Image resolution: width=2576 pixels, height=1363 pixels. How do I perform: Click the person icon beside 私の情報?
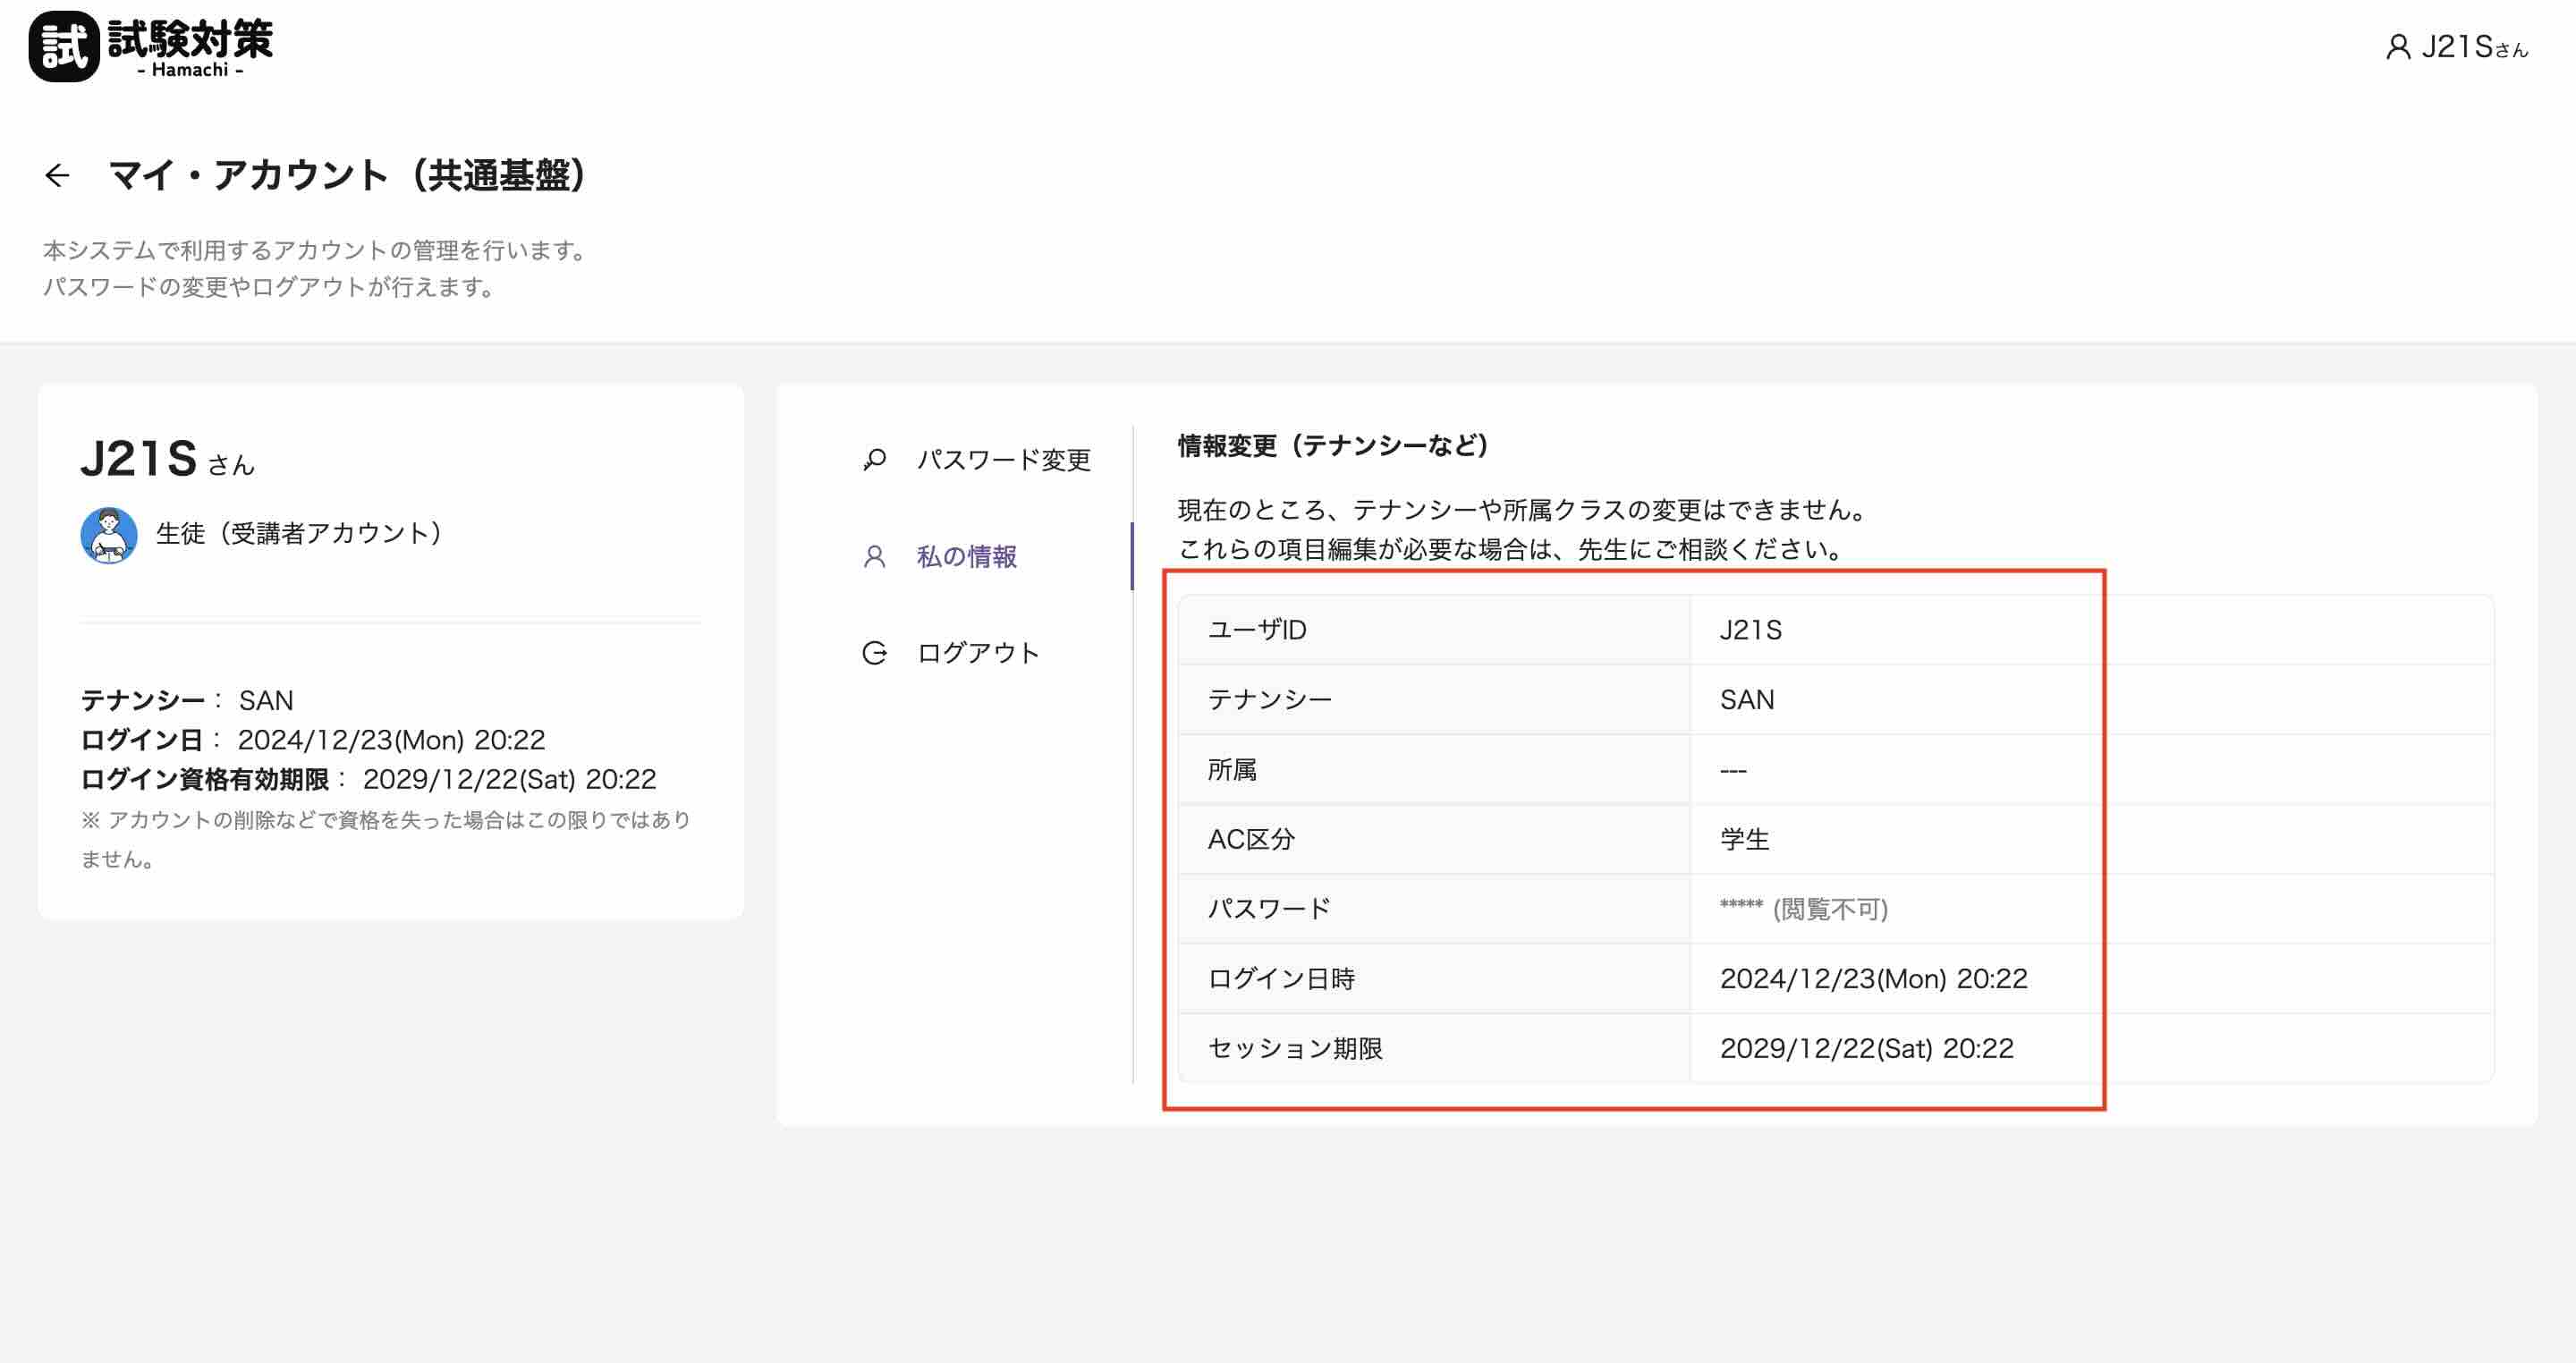tap(874, 557)
